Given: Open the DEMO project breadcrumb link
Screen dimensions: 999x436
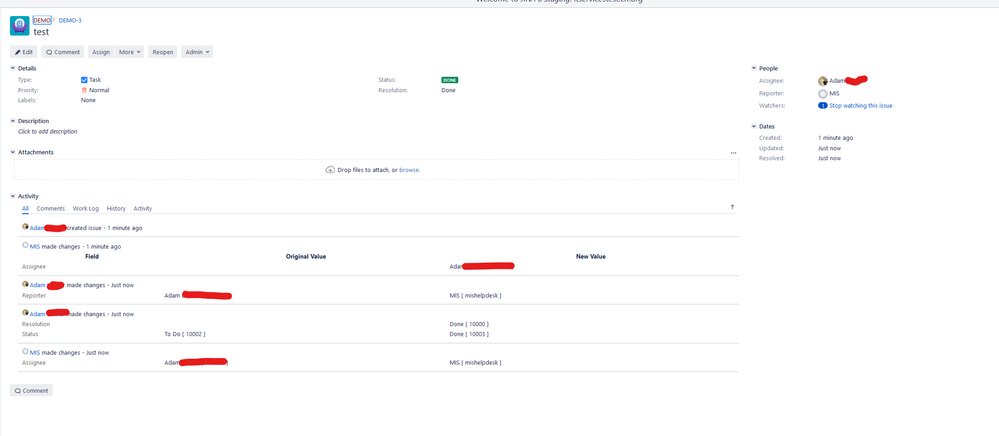Looking at the screenshot, I should [42, 20].
